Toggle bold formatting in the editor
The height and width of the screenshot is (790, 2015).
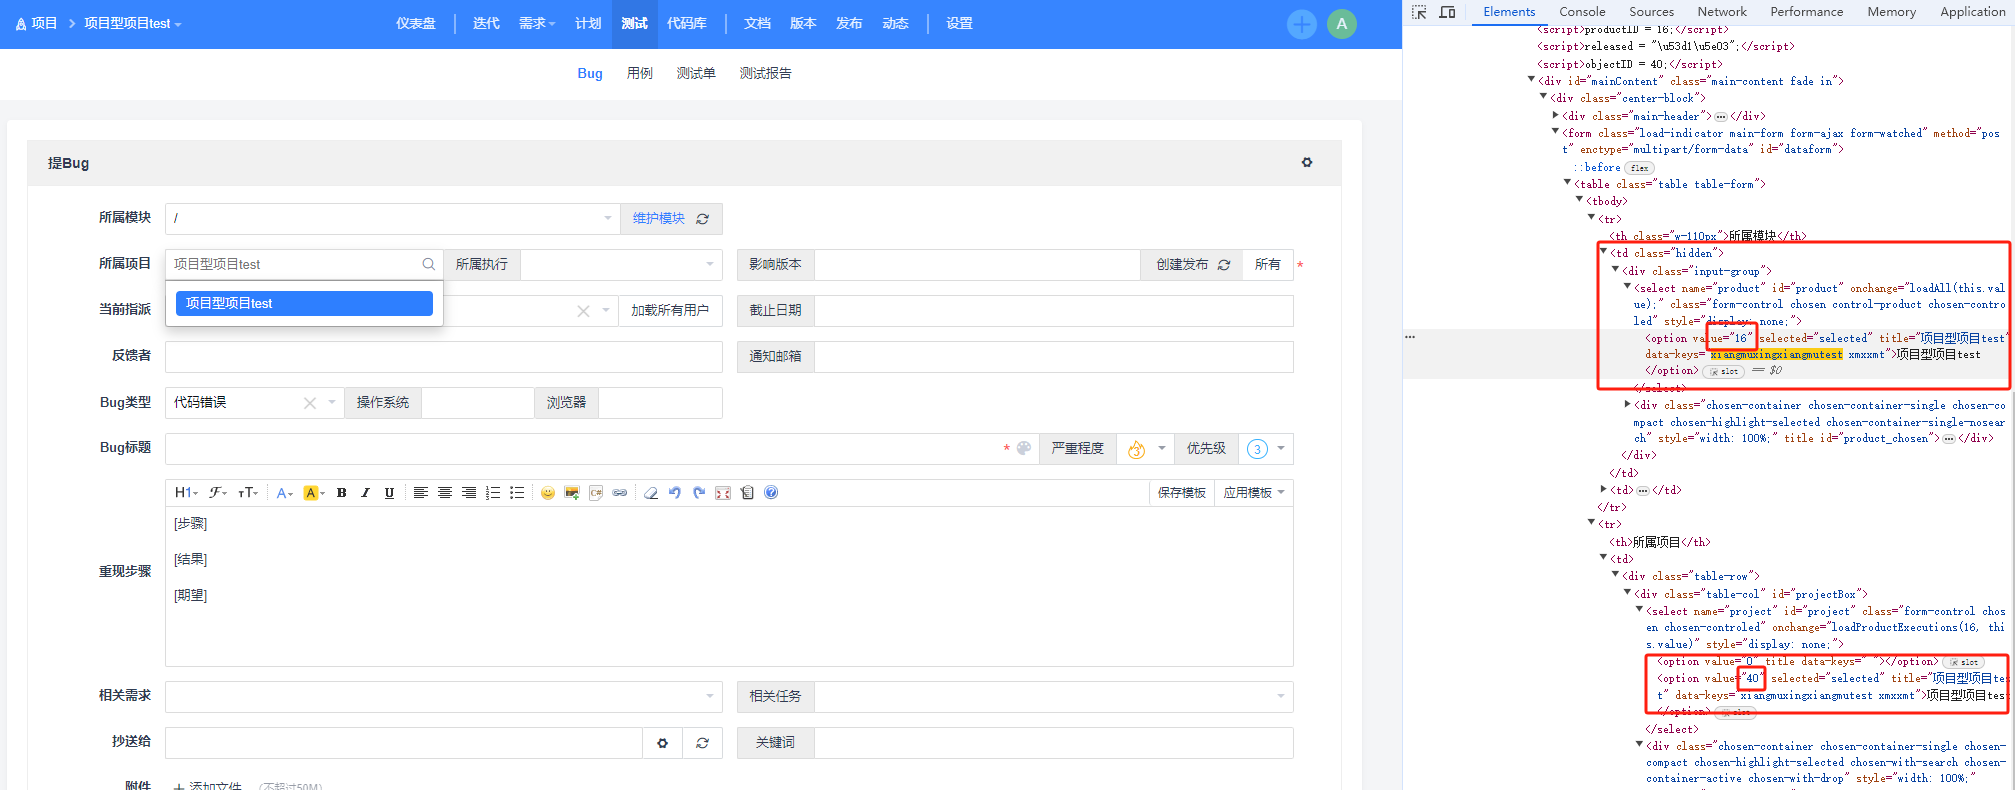(341, 493)
